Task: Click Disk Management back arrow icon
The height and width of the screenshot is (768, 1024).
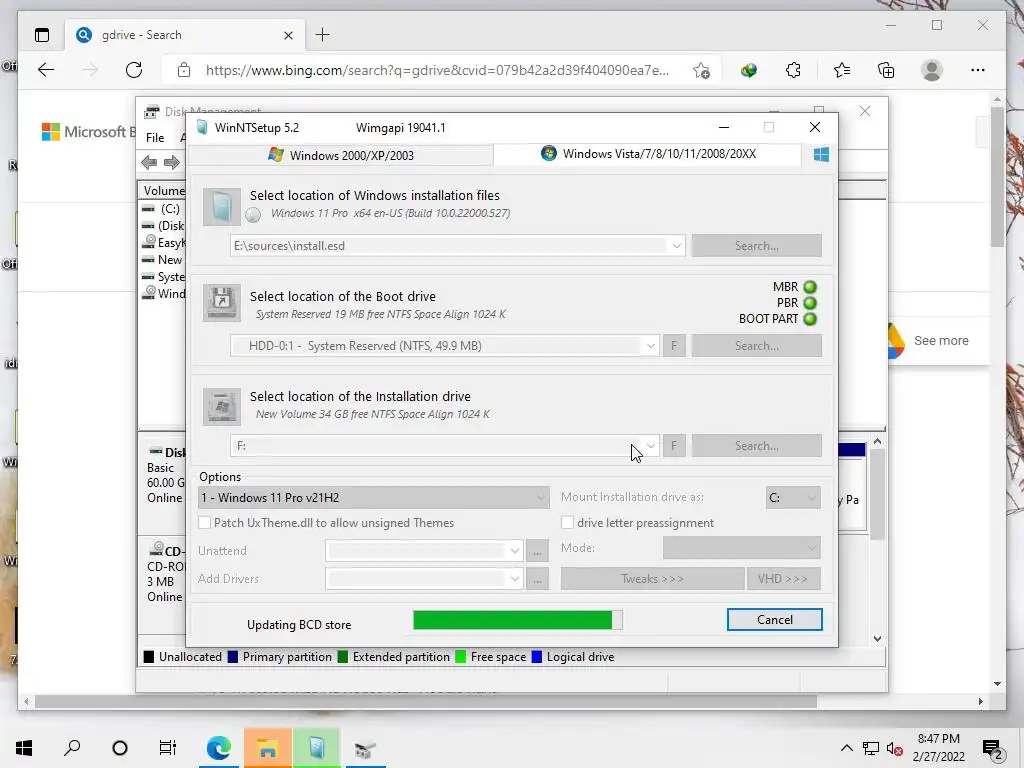Action: tap(149, 163)
